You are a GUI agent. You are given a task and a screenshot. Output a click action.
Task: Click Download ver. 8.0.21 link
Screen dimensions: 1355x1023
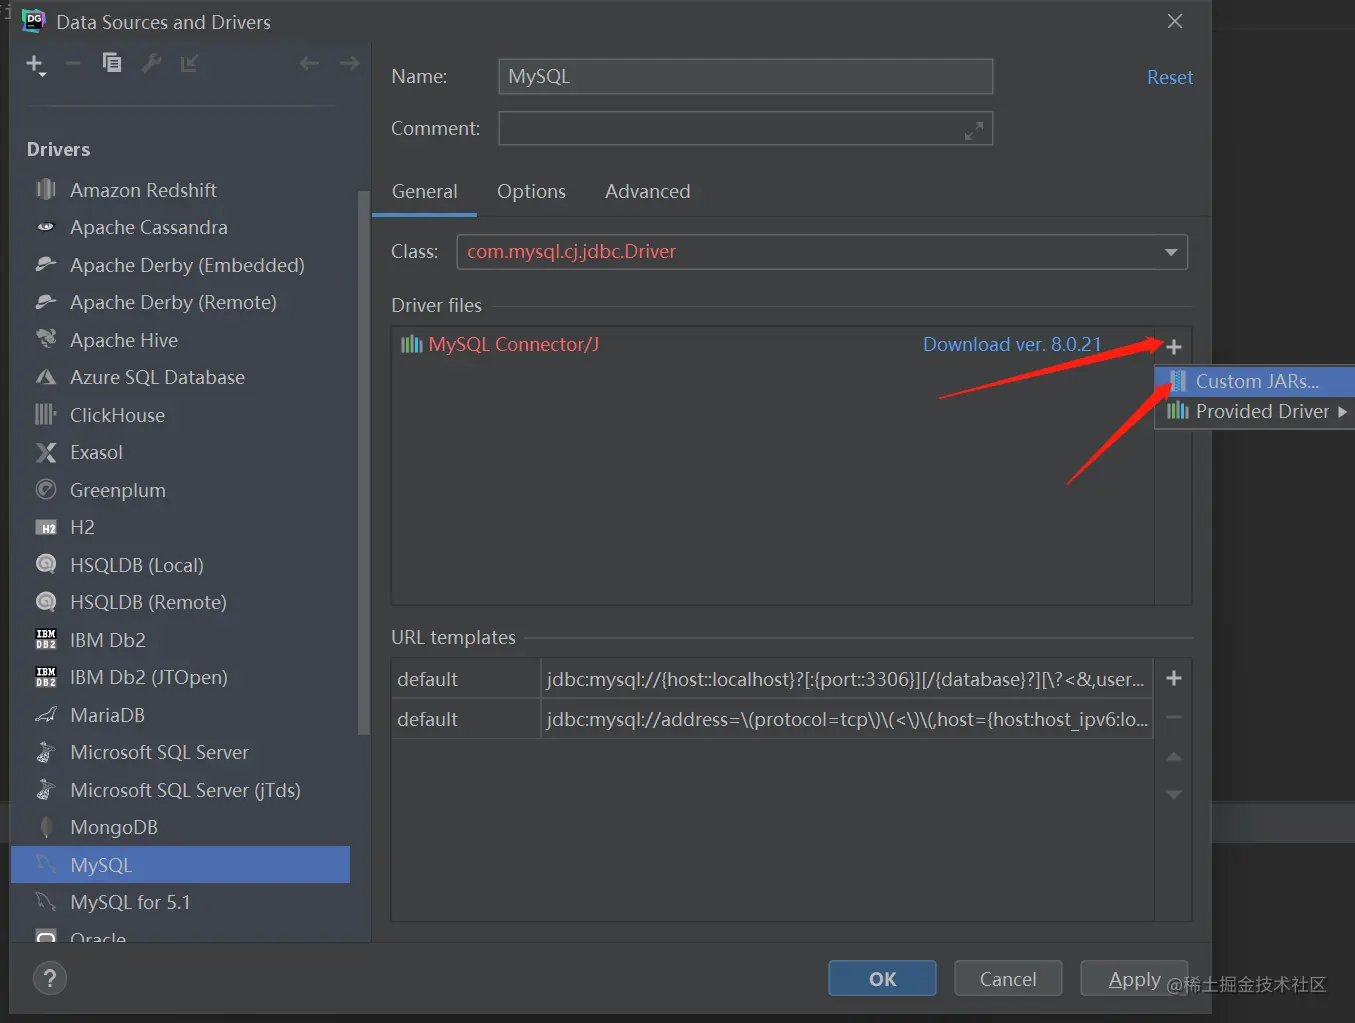[x=1012, y=345]
